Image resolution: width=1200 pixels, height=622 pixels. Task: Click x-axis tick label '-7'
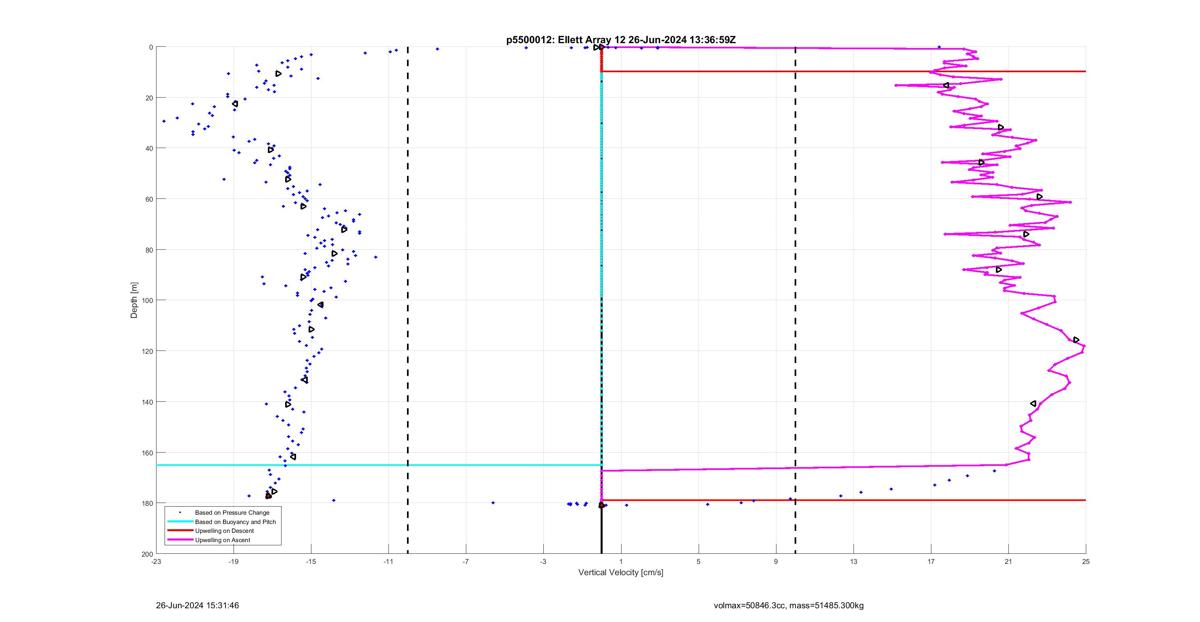[x=466, y=562]
